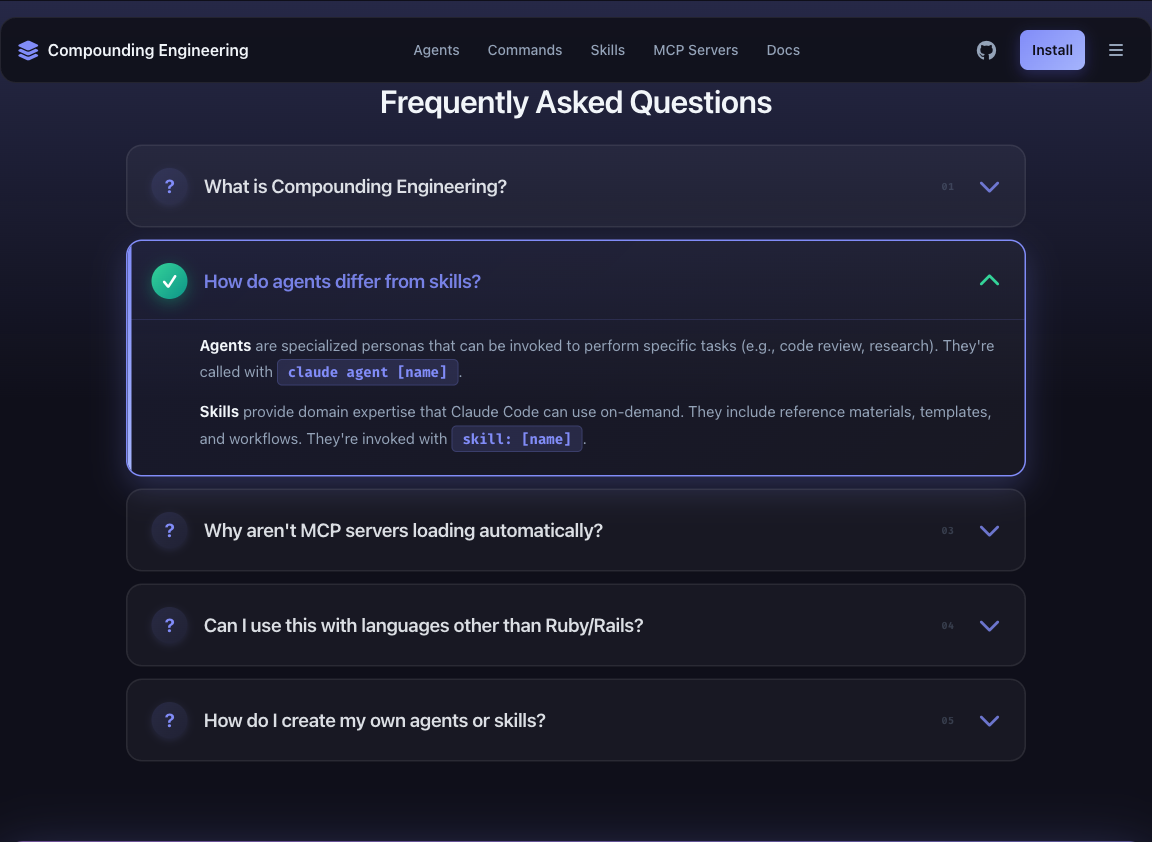
Task: Expand 'How do I create my own' chevron
Action: click(989, 721)
